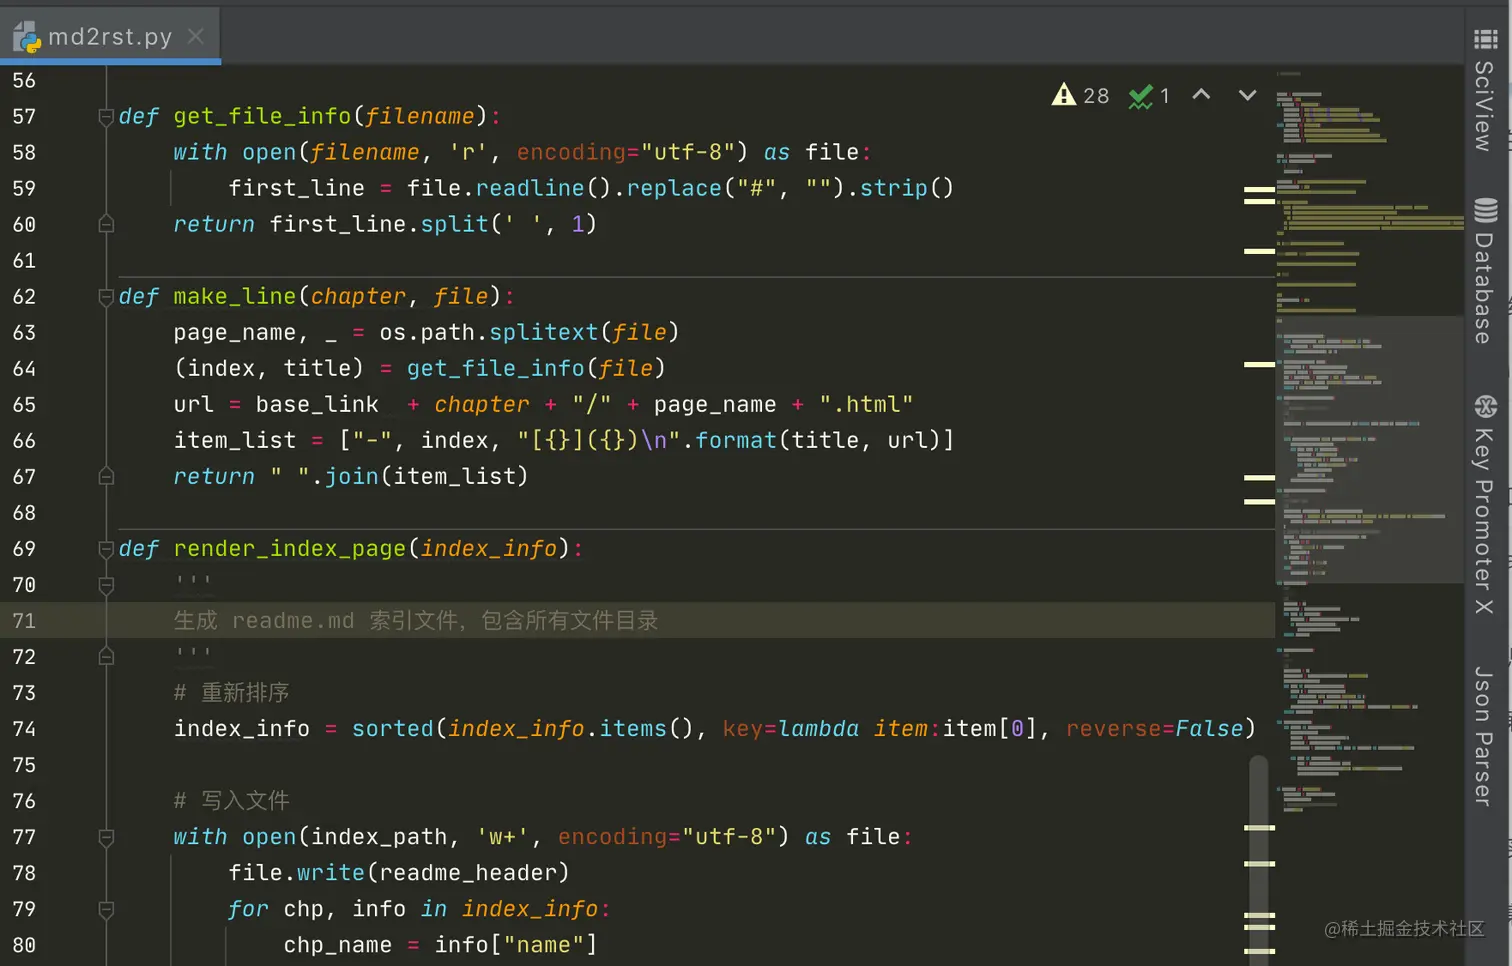Place cursor on readline call
Image resolution: width=1512 pixels, height=966 pixels.
[x=530, y=188]
